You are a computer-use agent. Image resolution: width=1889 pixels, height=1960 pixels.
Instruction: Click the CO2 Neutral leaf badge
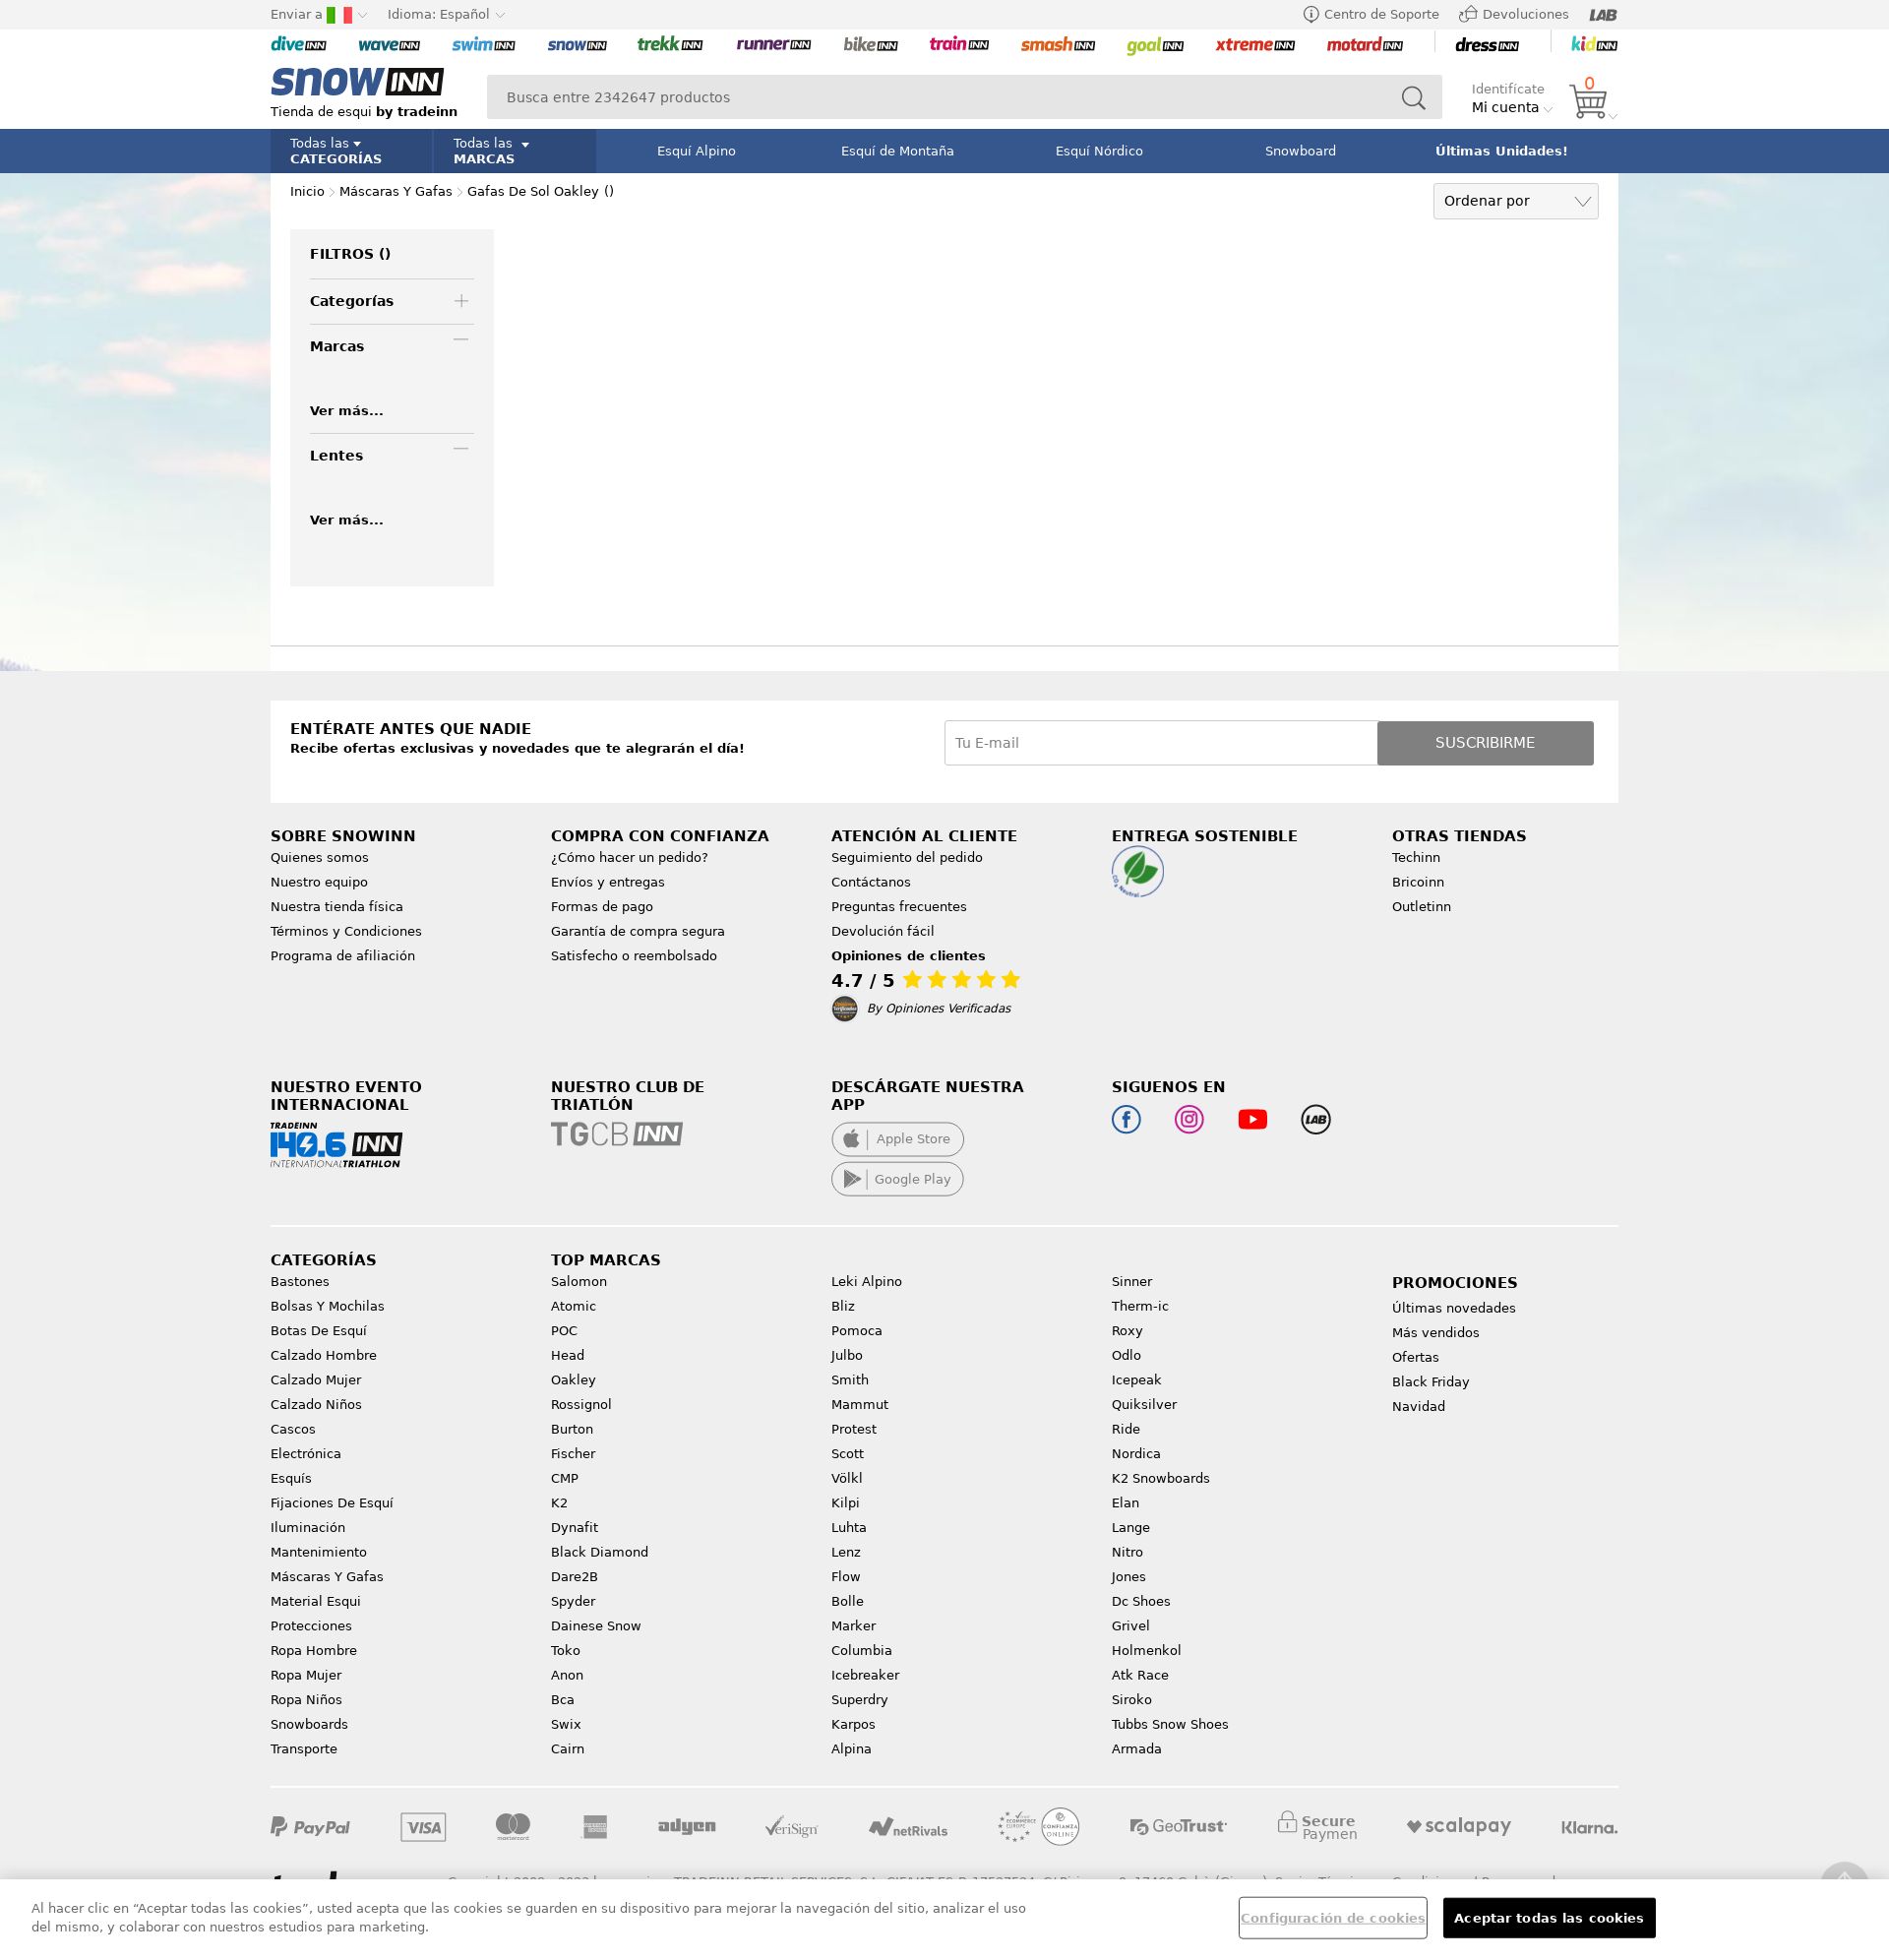coord(1138,872)
